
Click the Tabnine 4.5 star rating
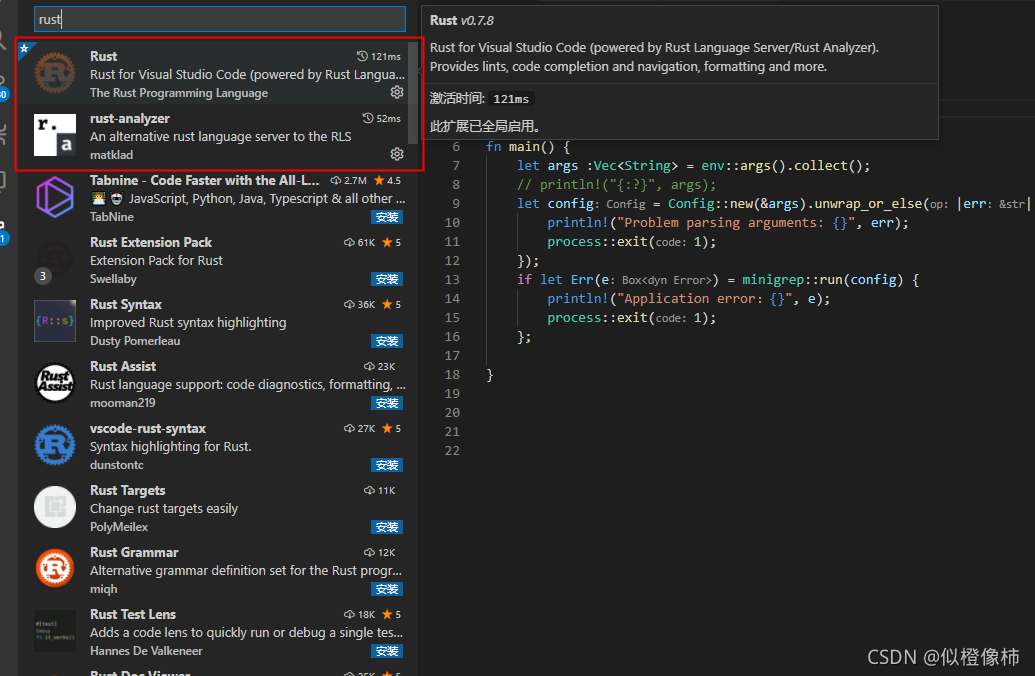(387, 180)
